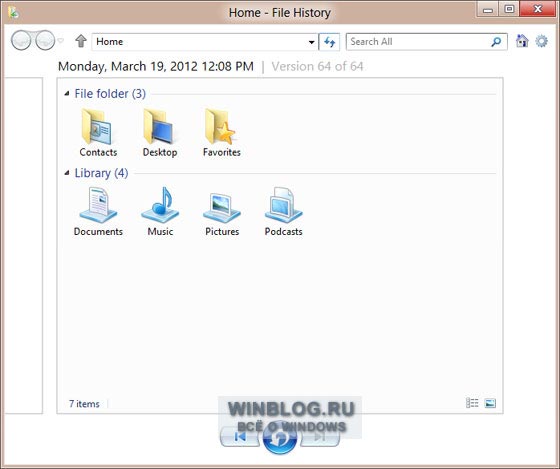
Task: Click the Back navigation button
Action: 21,40
